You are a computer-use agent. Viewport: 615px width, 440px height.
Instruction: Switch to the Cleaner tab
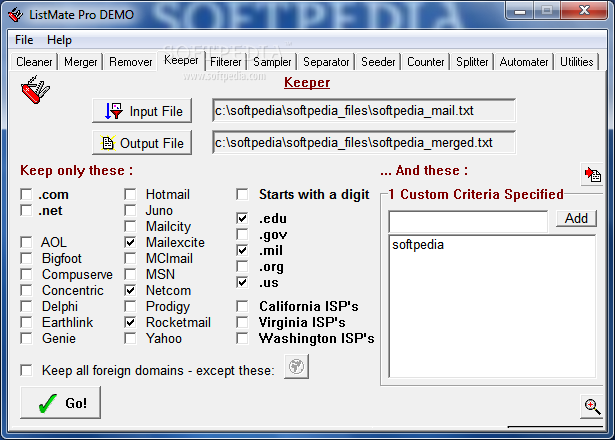tap(34, 62)
